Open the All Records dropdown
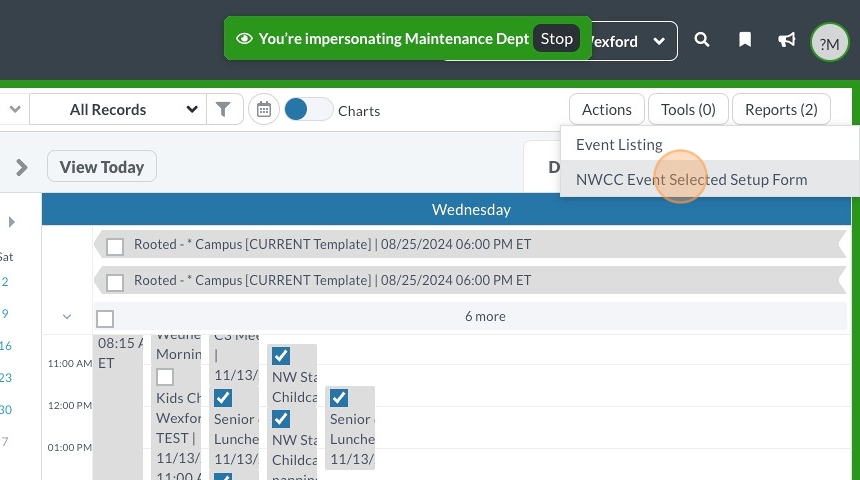This screenshot has width=860, height=480. pyautogui.click(x=133, y=110)
